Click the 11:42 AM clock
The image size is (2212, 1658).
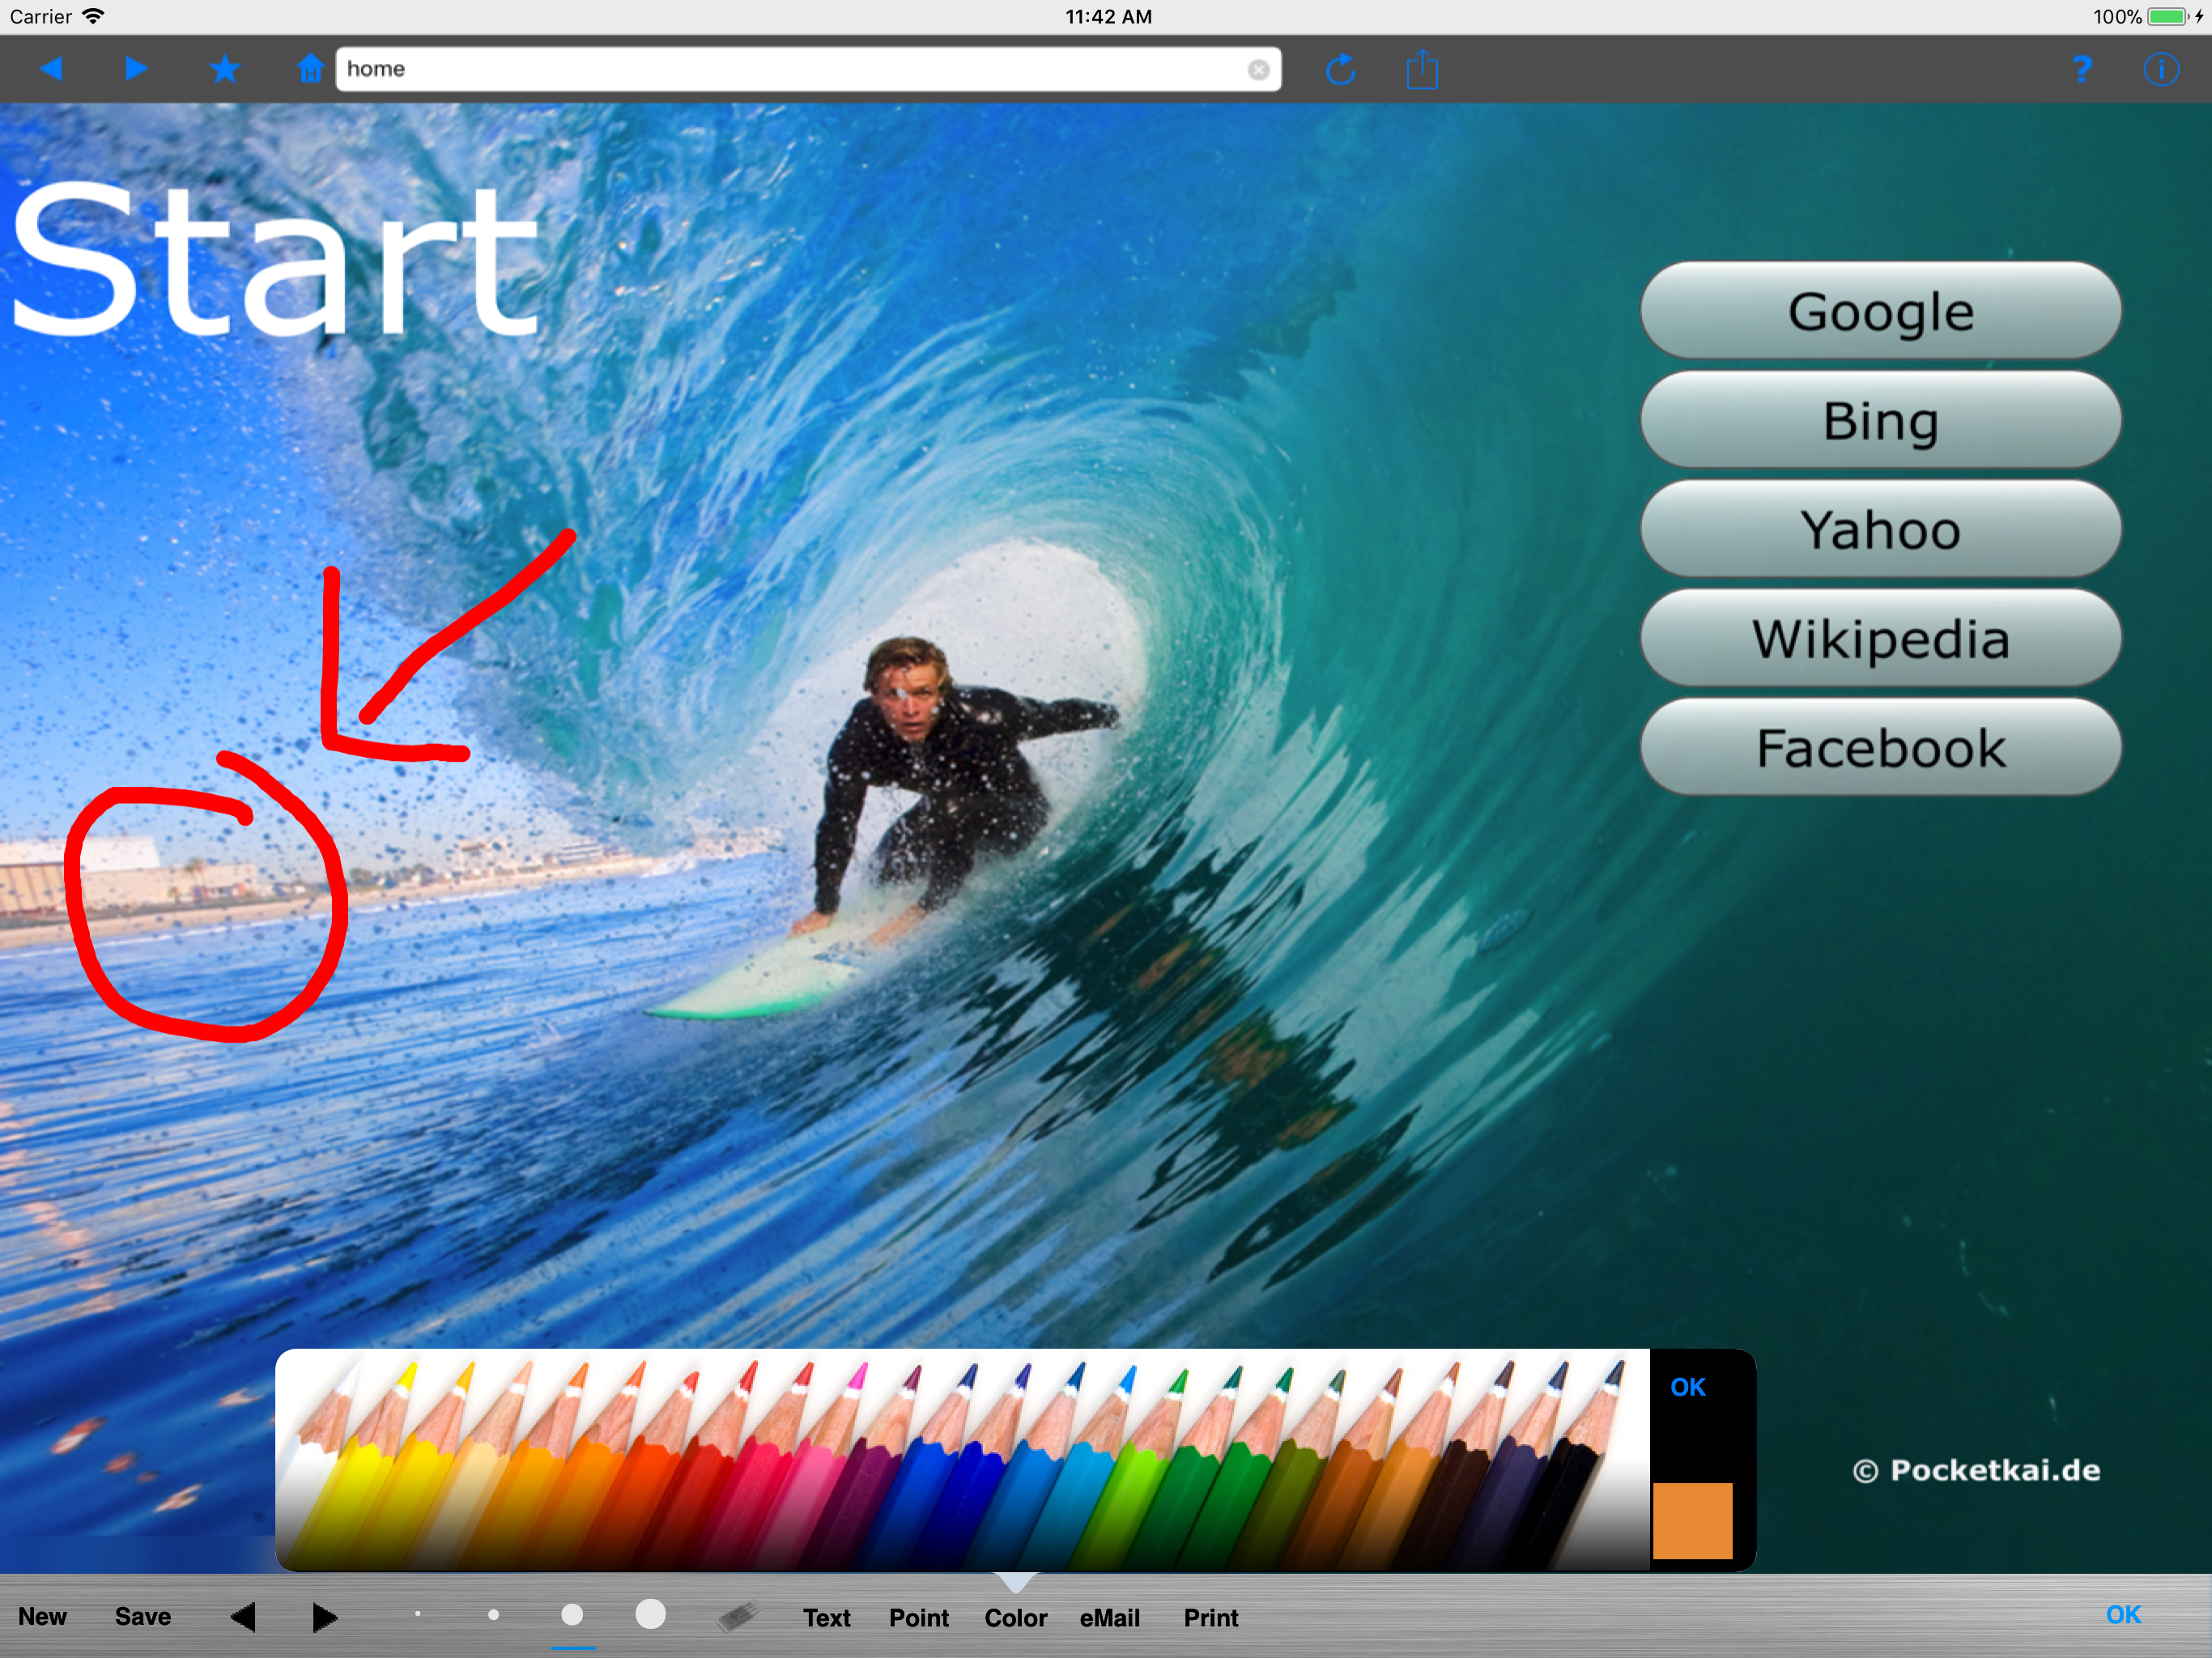[1108, 16]
